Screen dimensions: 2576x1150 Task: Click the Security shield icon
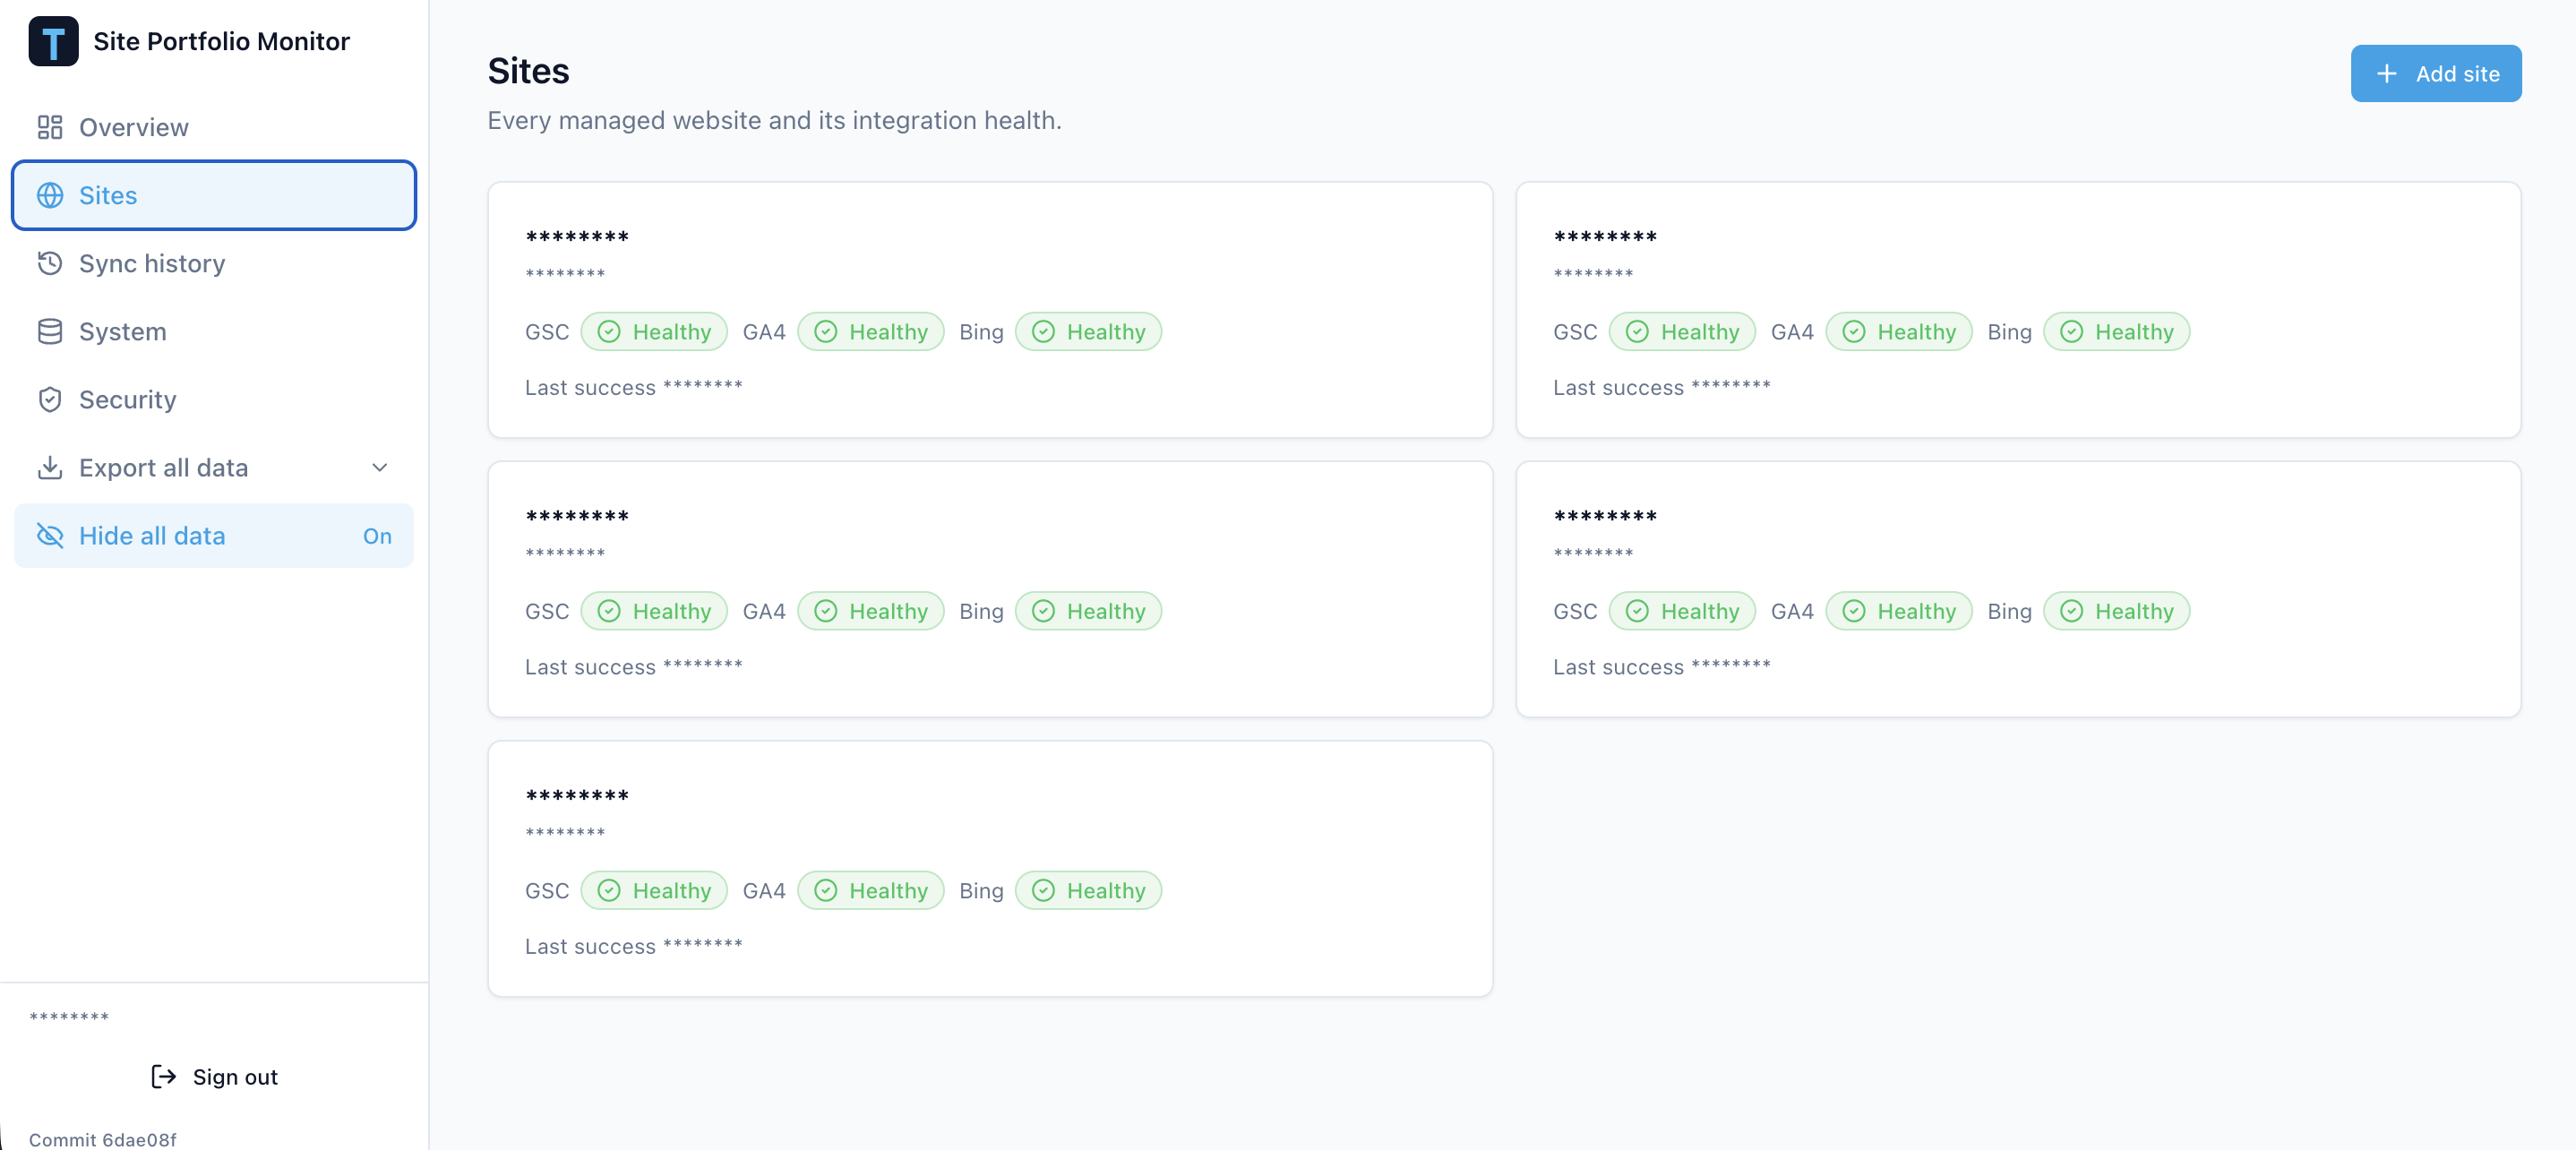(50, 399)
